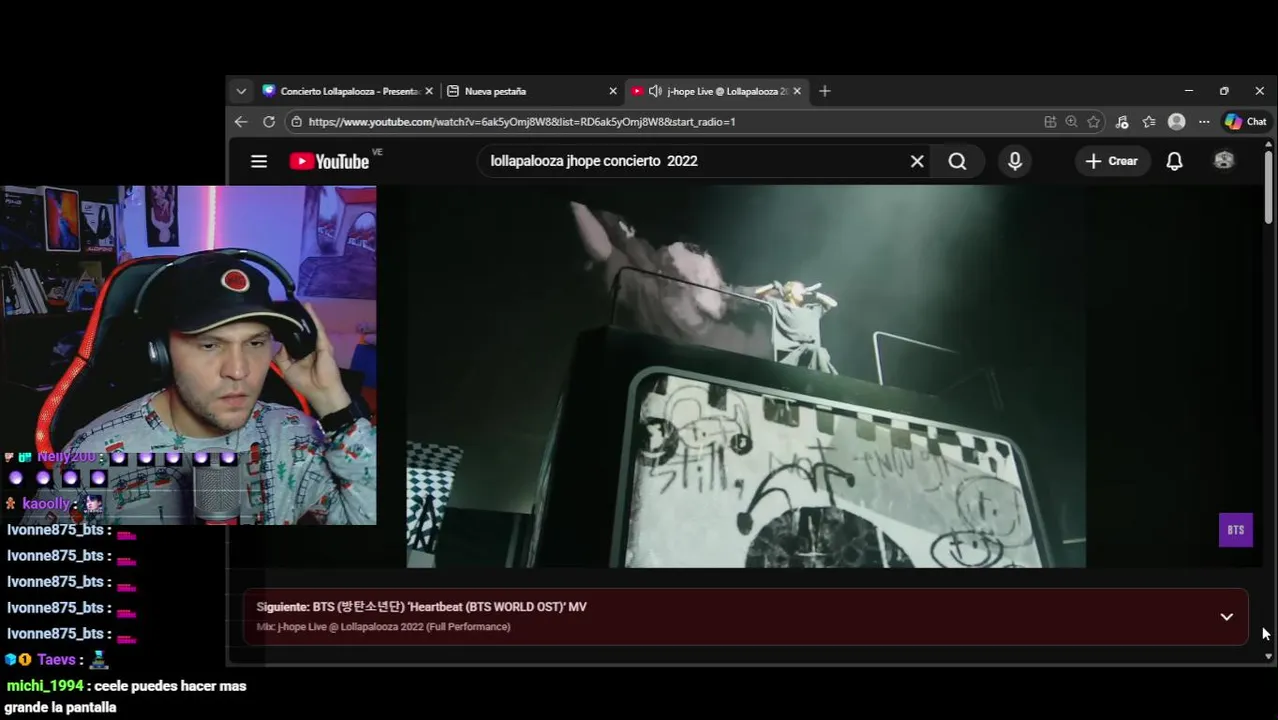Open the Copilot Chat button
The height and width of the screenshot is (720, 1278).
point(1246,122)
